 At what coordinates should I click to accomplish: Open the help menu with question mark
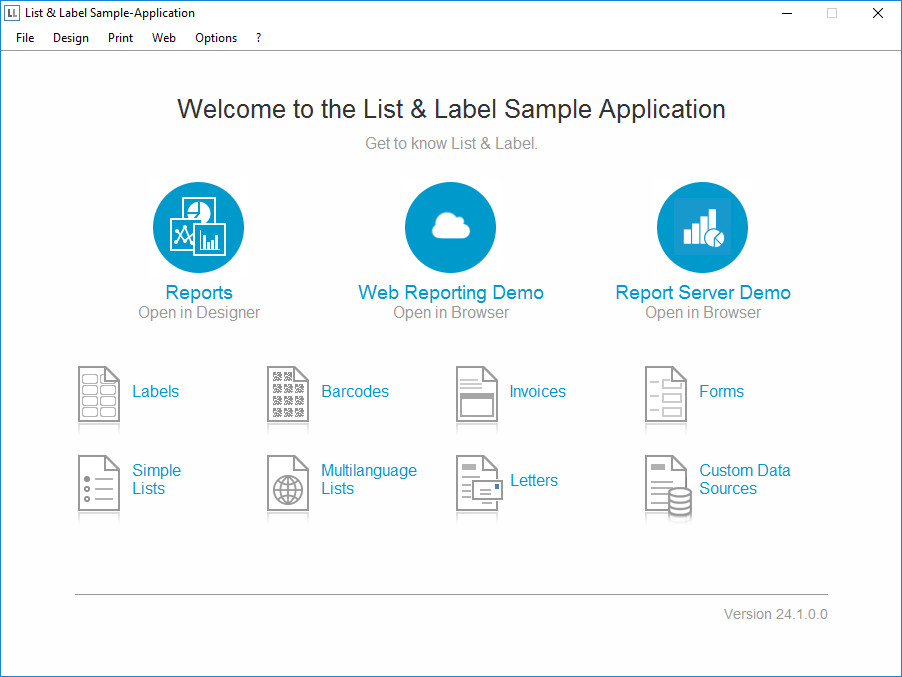pos(257,38)
